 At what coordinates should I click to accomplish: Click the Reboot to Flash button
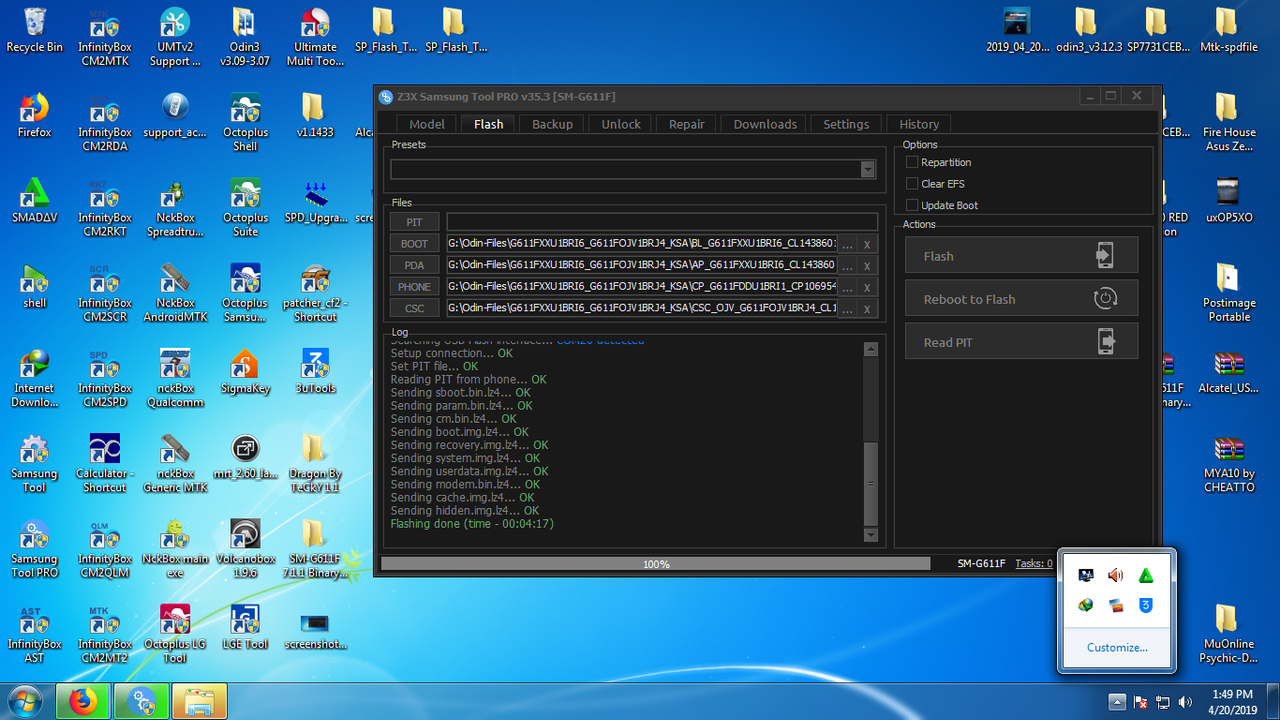(1021, 299)
